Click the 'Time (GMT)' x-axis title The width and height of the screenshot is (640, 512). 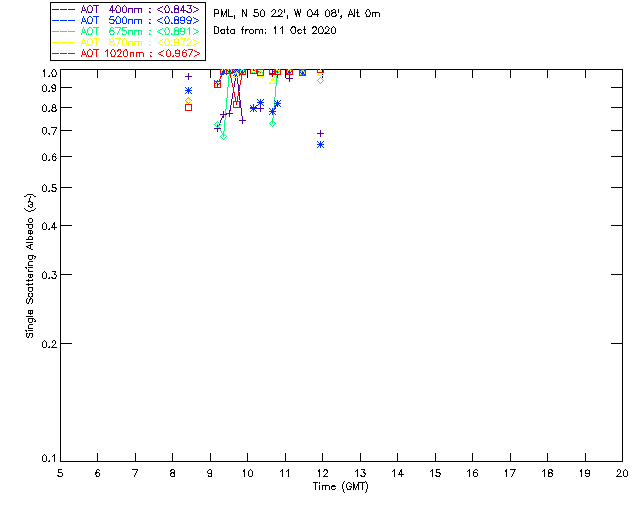tap(340, 487)
